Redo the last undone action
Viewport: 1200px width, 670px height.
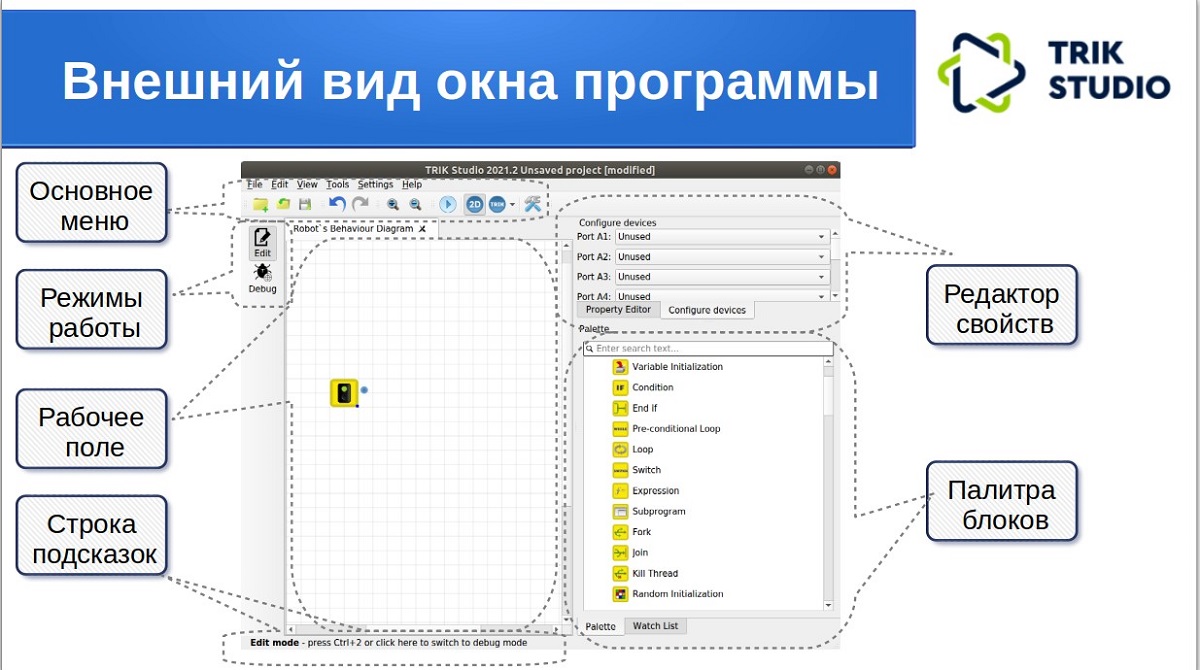[360, 204]
